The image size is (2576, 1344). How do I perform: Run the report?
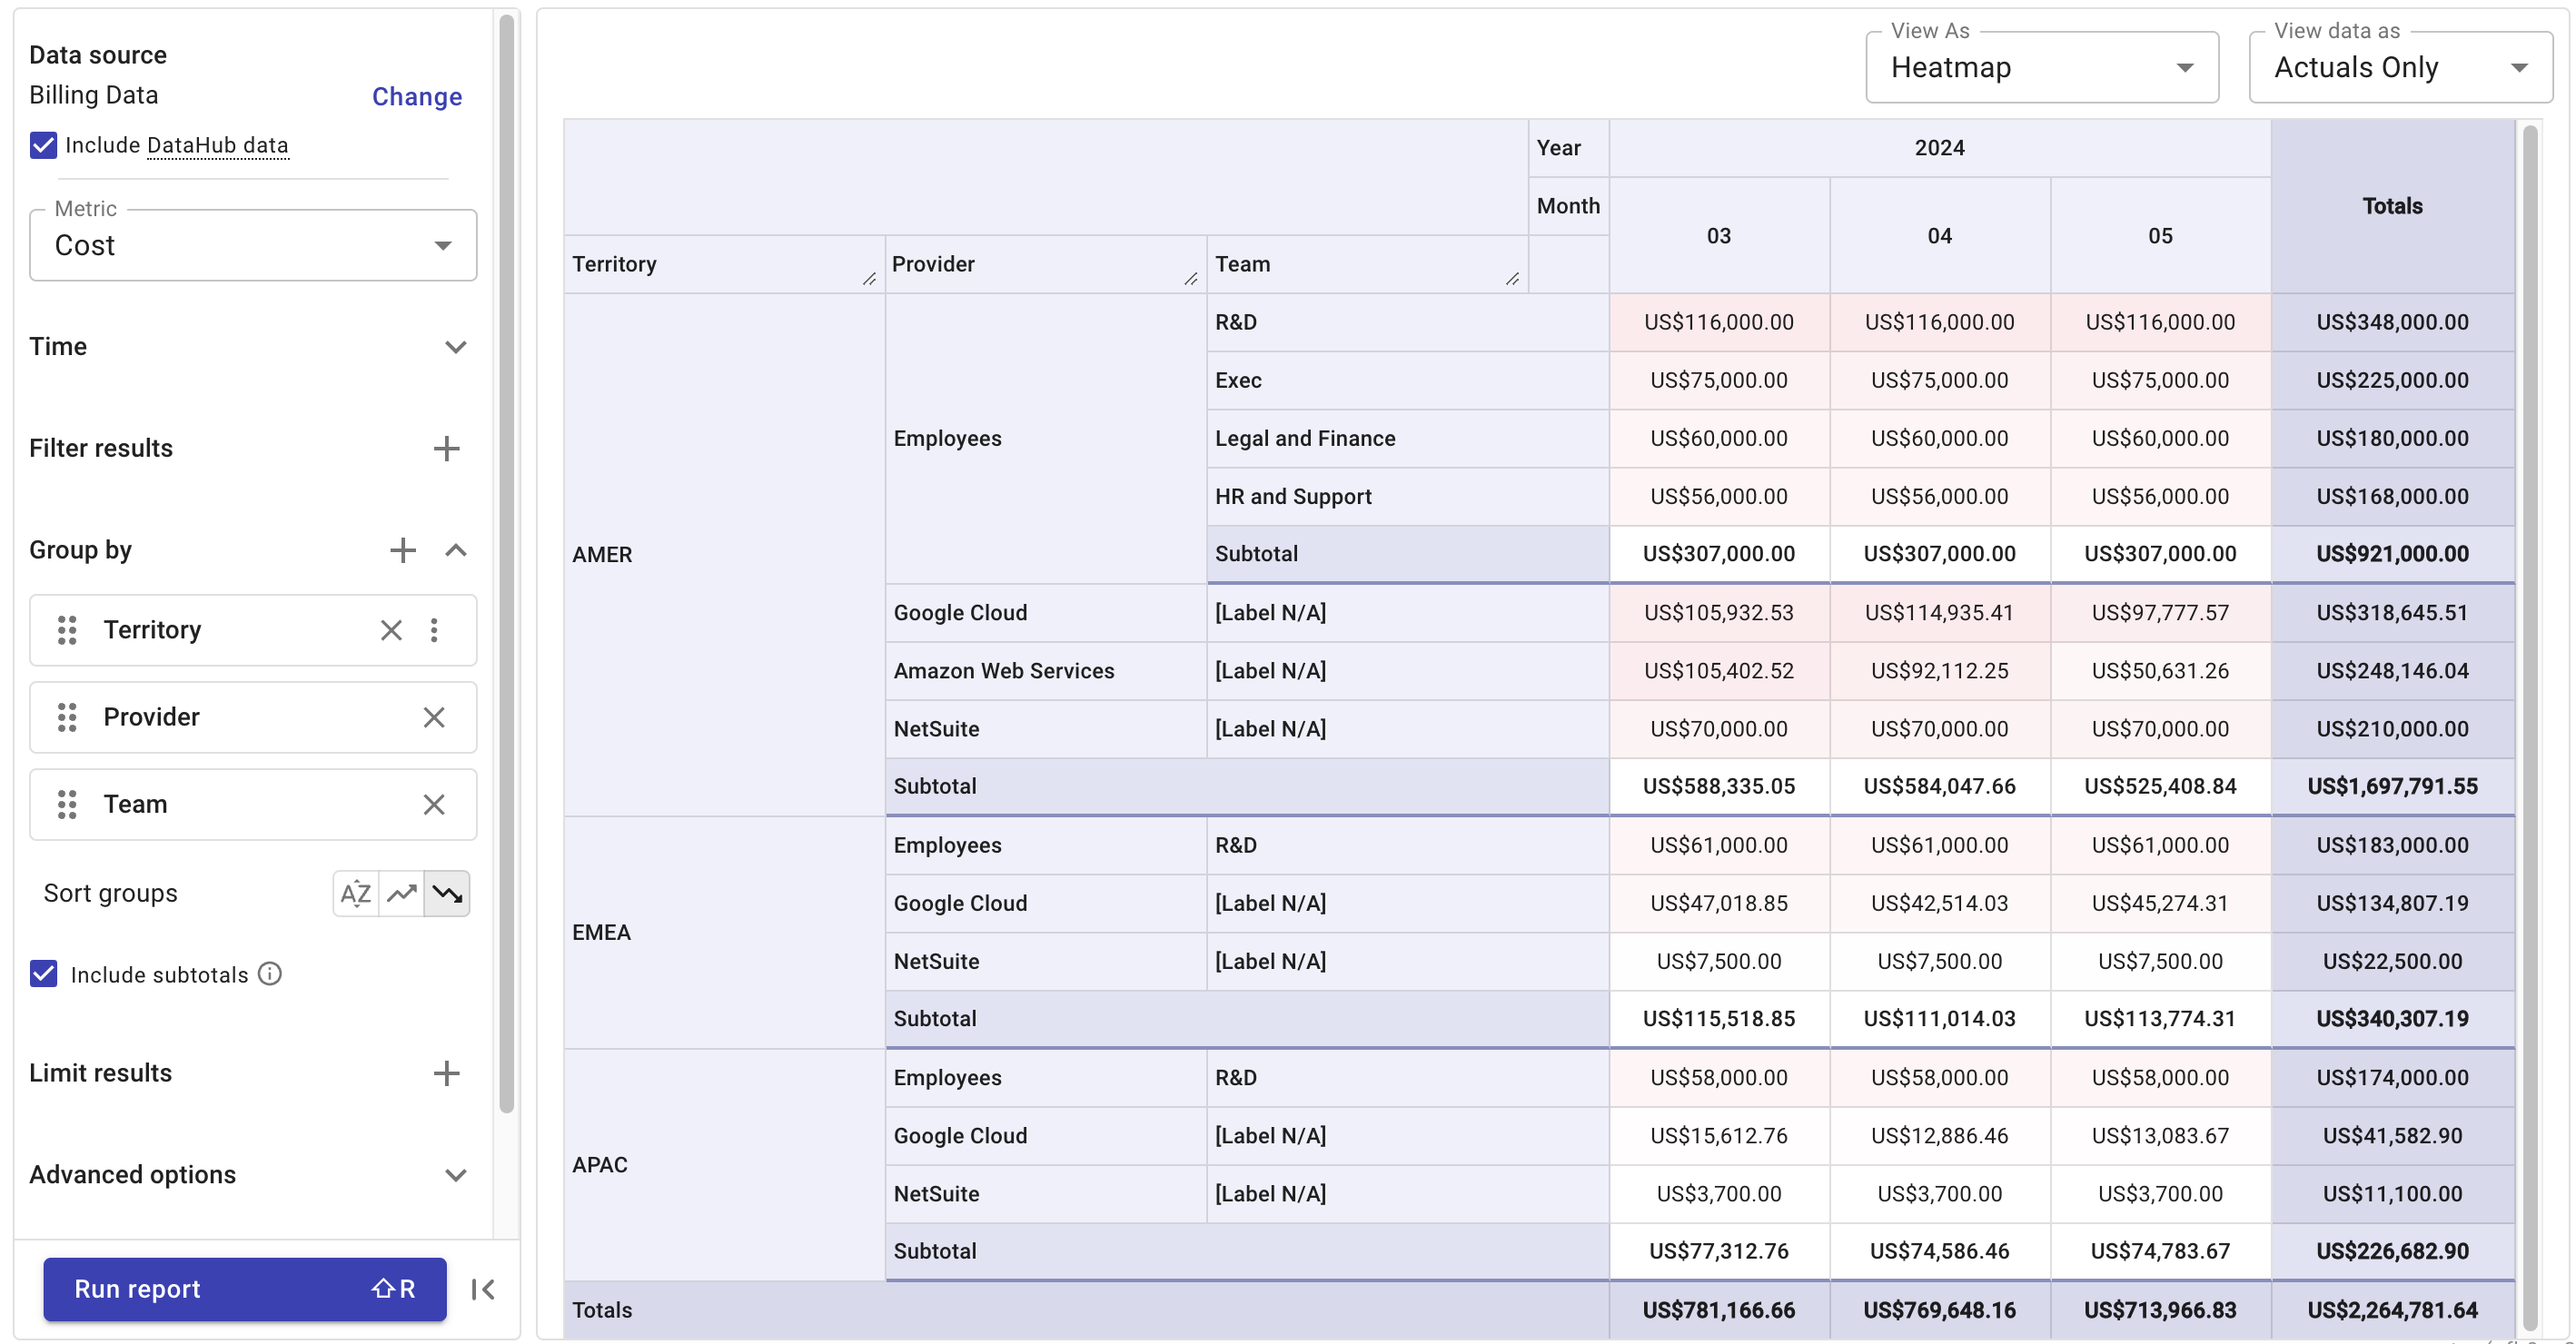coord(243,1289)
